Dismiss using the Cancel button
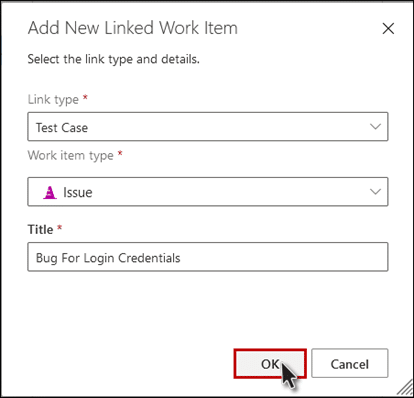This screenshot has height=398, width=414. pos(350,364)
